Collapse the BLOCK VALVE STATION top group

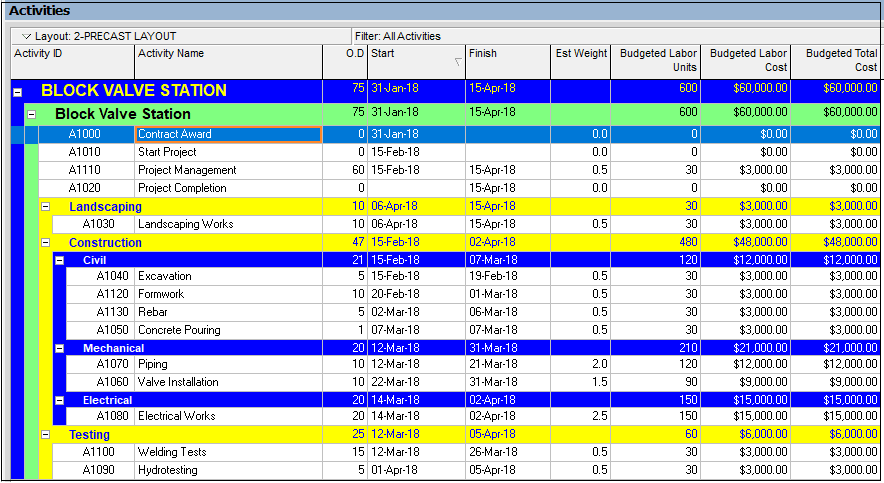coord(17,92)
